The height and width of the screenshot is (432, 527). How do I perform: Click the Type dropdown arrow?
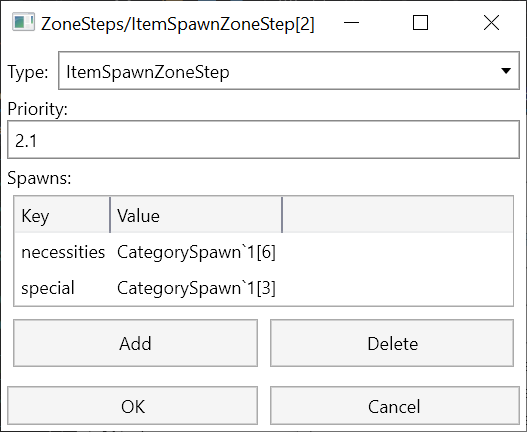(x=506, y=71)
